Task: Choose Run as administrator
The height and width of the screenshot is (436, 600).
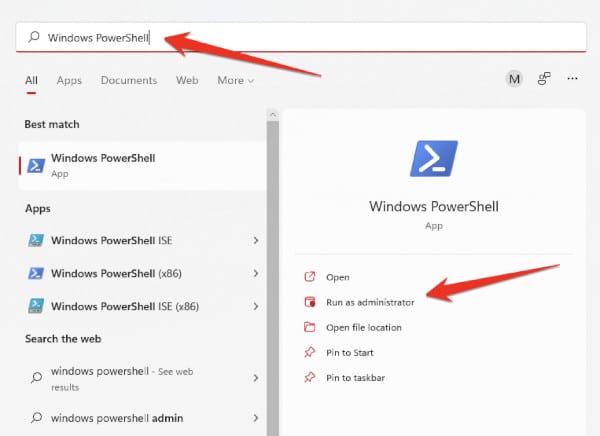Action: point(370,302)
